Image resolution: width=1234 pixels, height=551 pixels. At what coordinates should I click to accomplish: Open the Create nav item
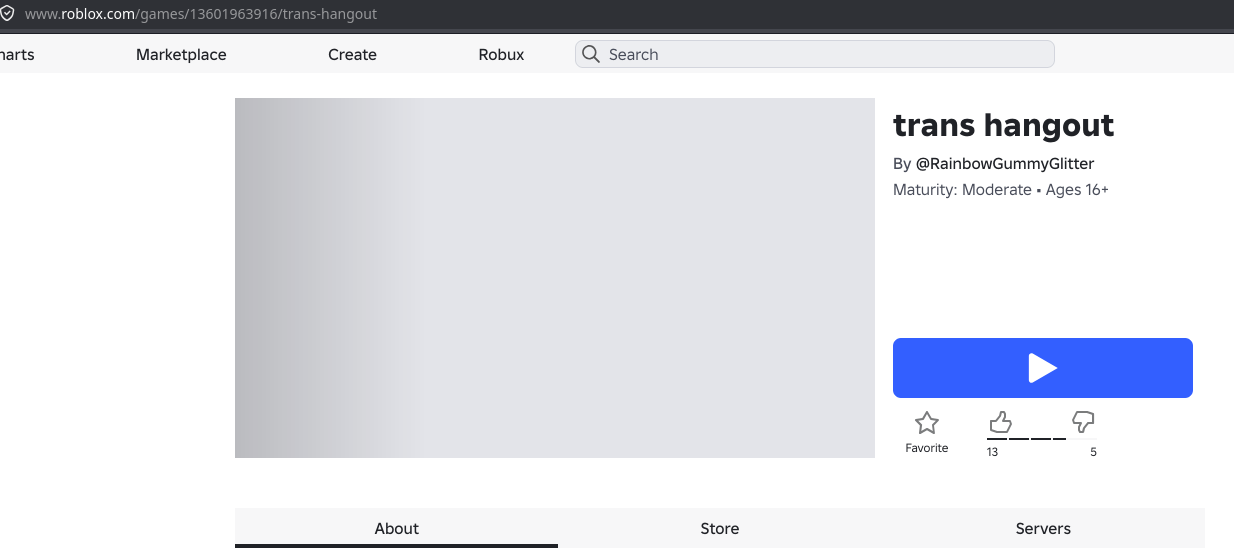pos(352,55)
